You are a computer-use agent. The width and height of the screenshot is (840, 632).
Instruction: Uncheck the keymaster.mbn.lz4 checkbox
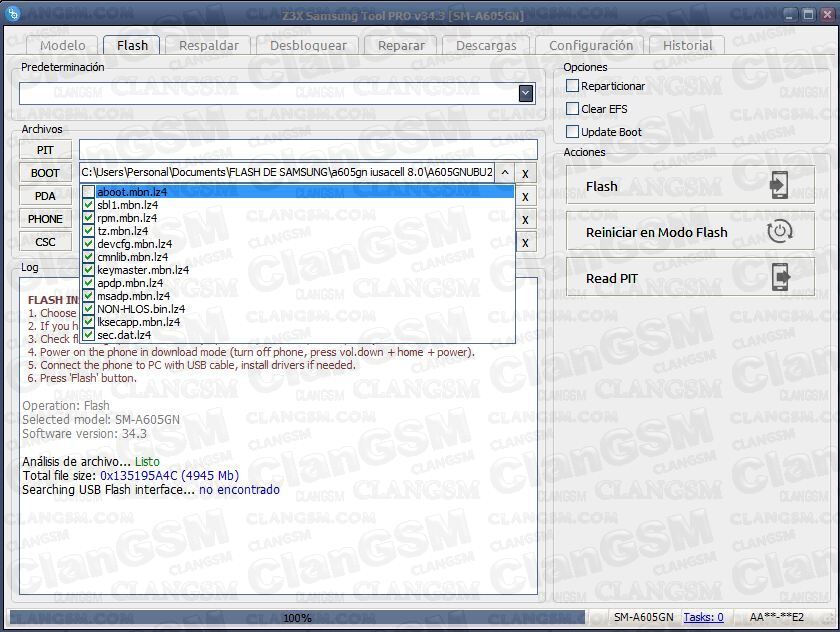pyautogui.click(x=89, y=269)
